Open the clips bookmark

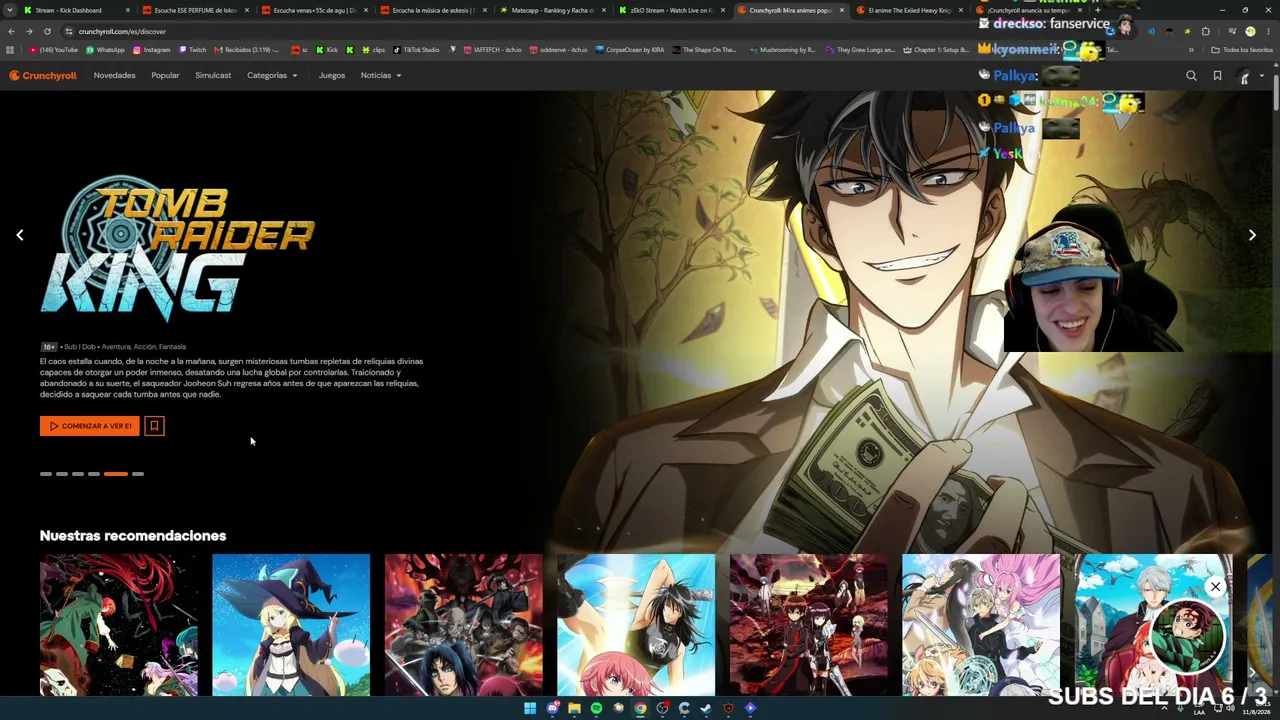(x=374, y=49)
